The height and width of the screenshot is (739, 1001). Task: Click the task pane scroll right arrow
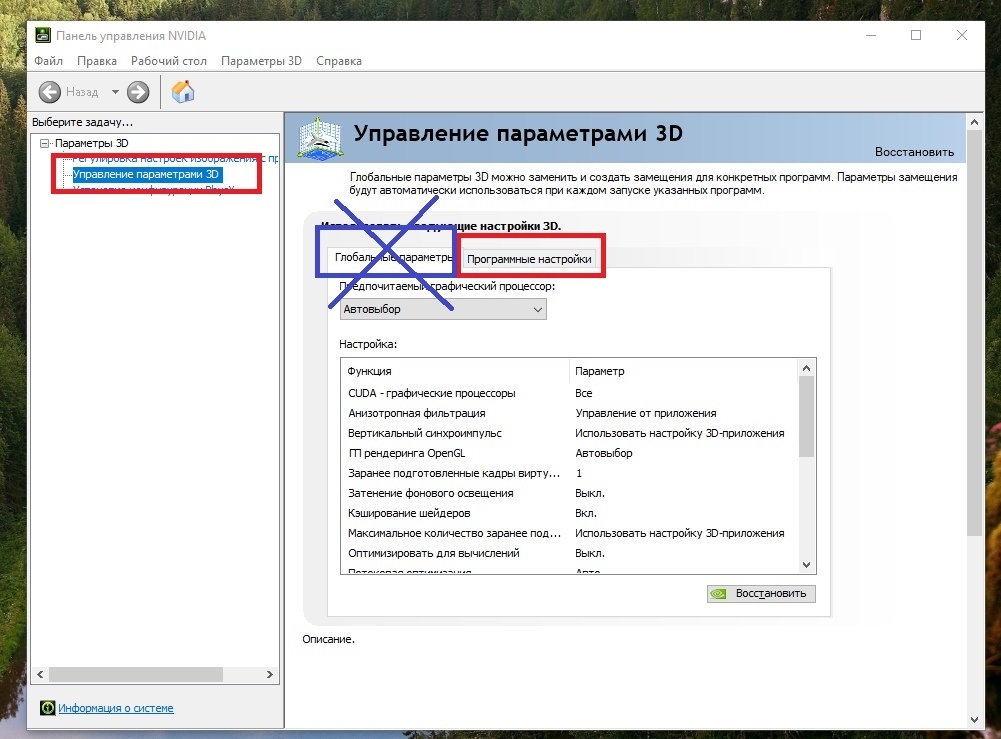[x=269, y=674]
